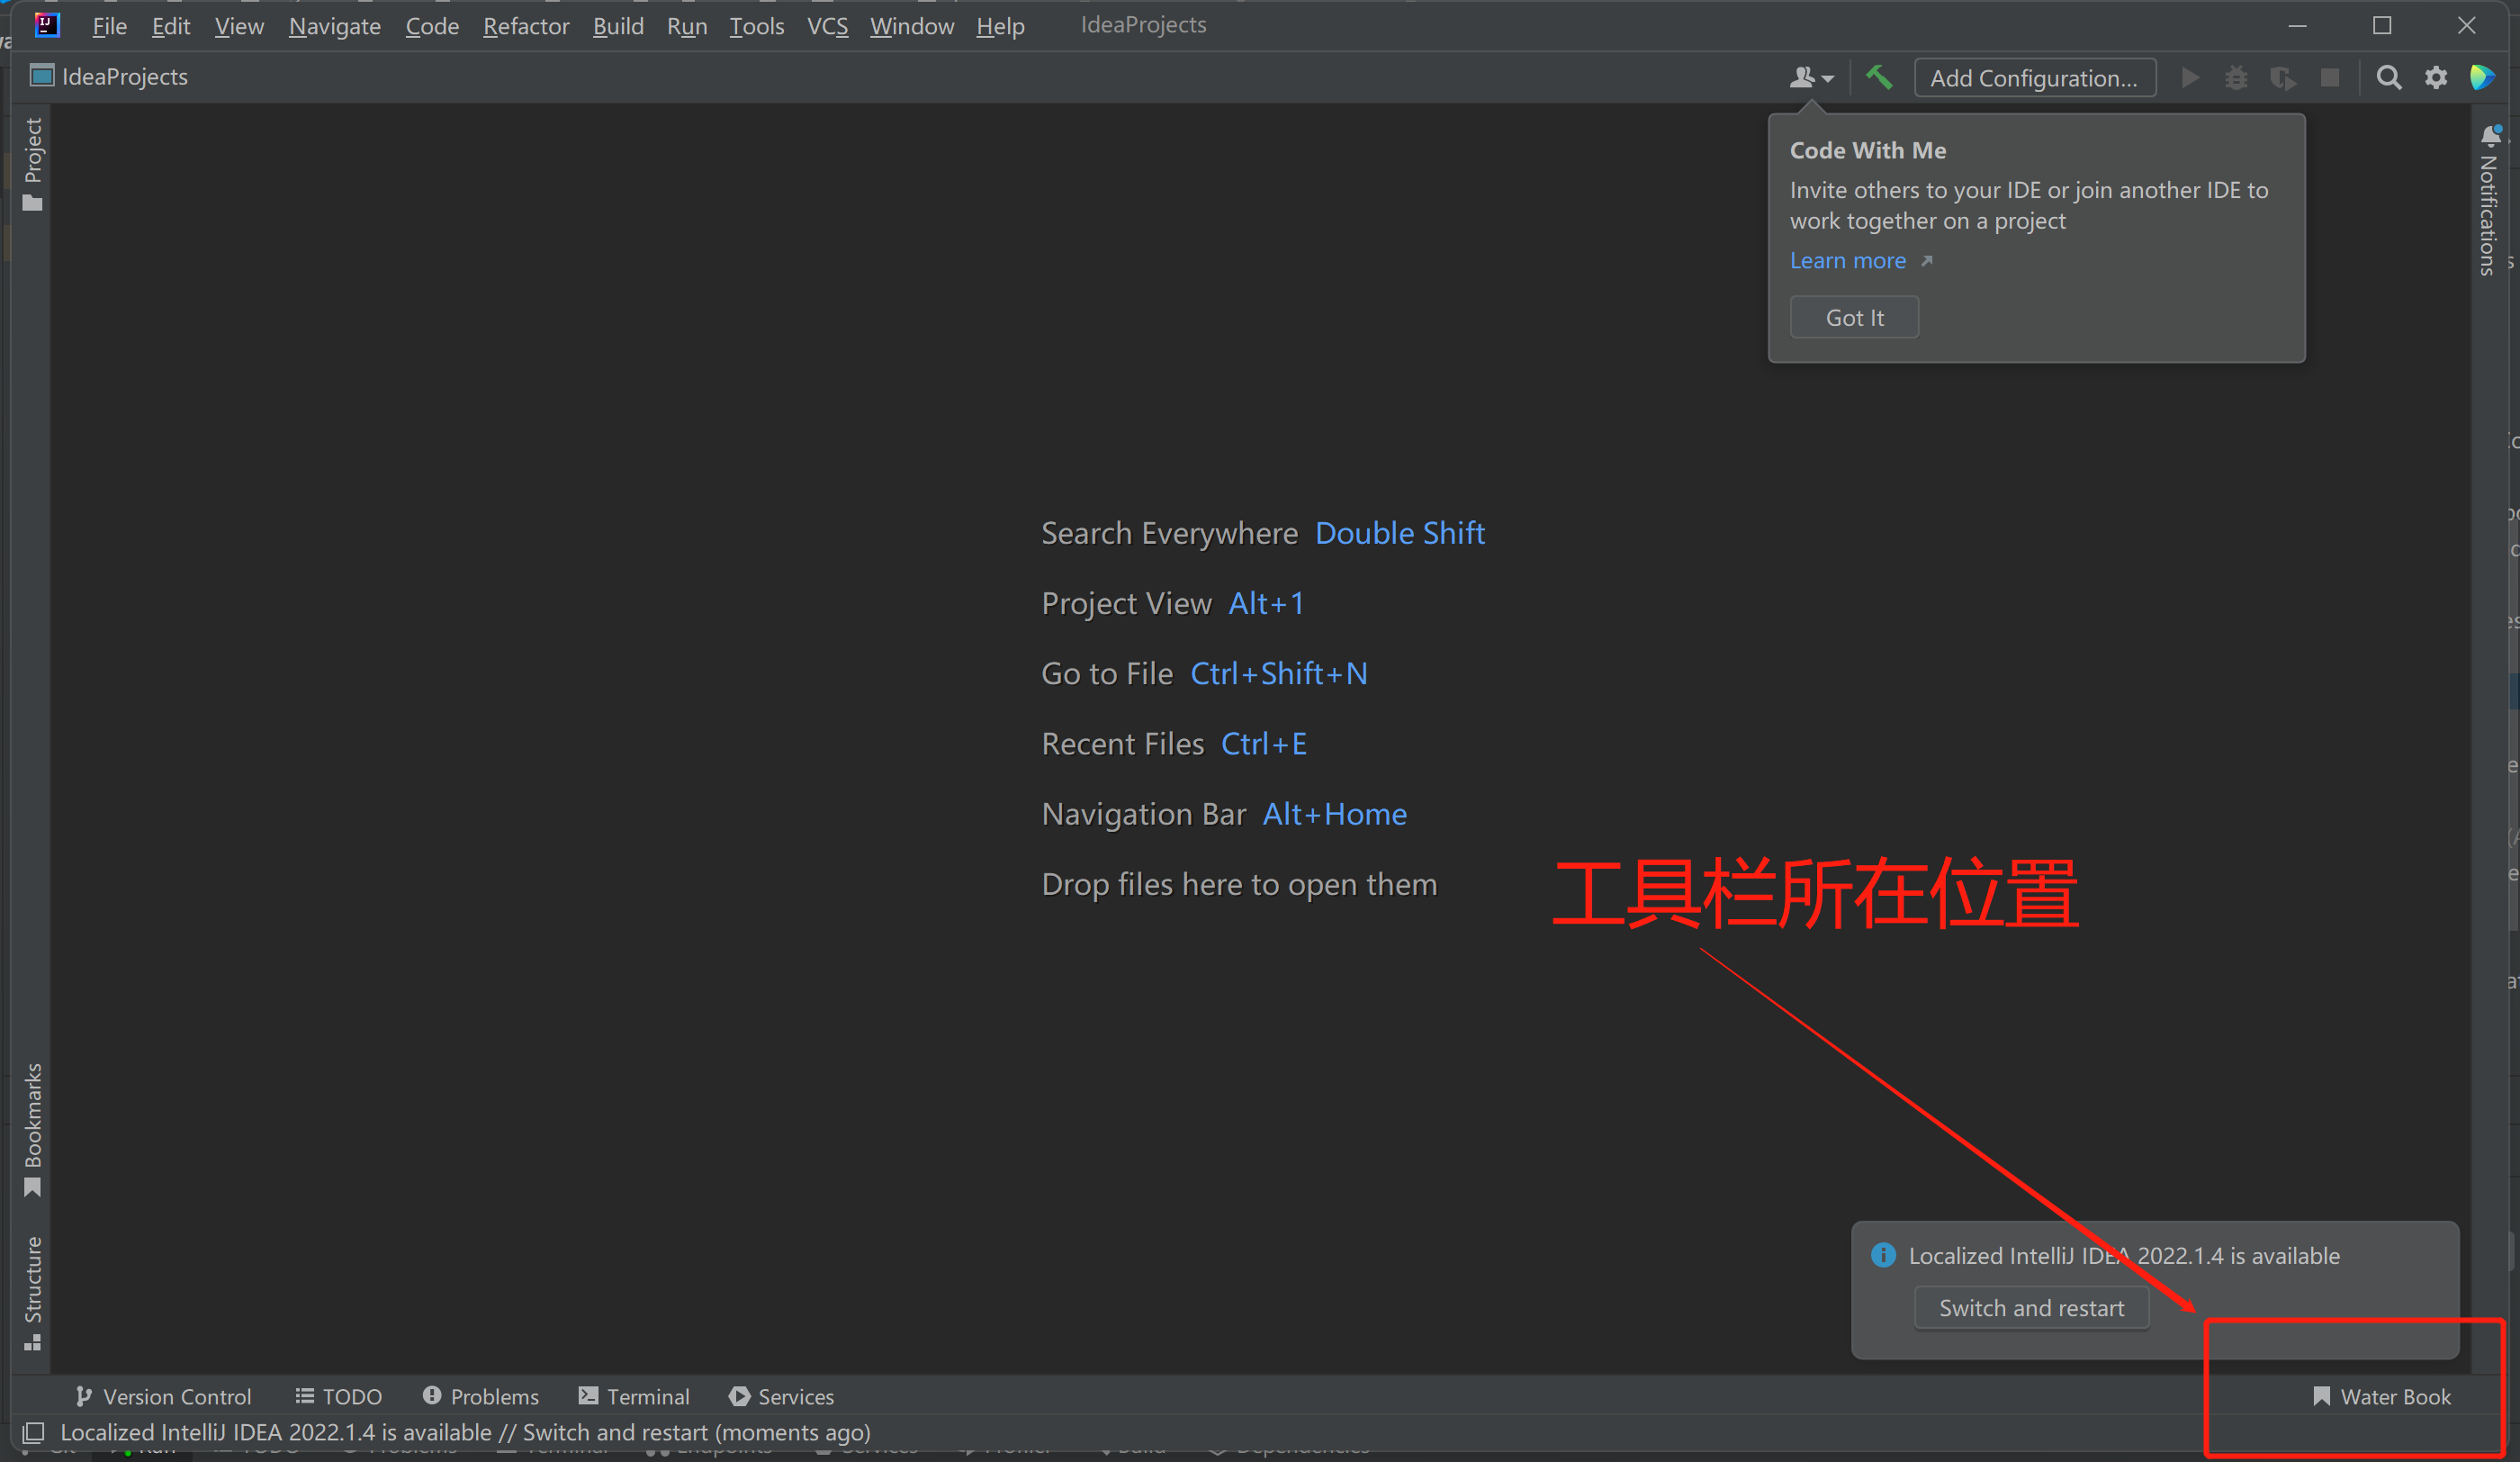Open the Refactor menu
2520x1462 pixels.
point(525,26)
